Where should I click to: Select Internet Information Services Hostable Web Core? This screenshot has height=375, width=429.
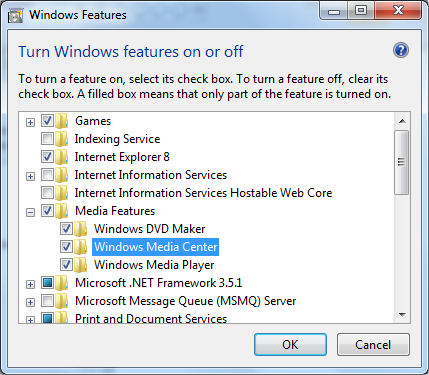click(x=203, y=193)
